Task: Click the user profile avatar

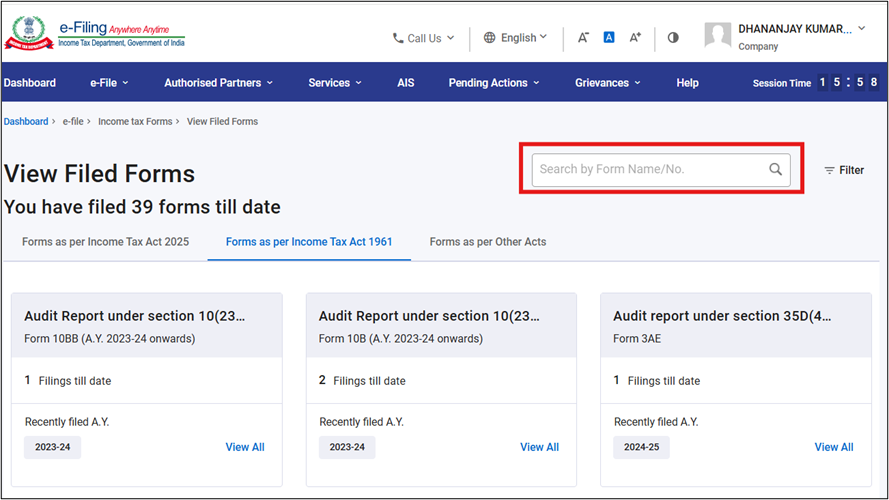Action: click(x=717, y=36)
